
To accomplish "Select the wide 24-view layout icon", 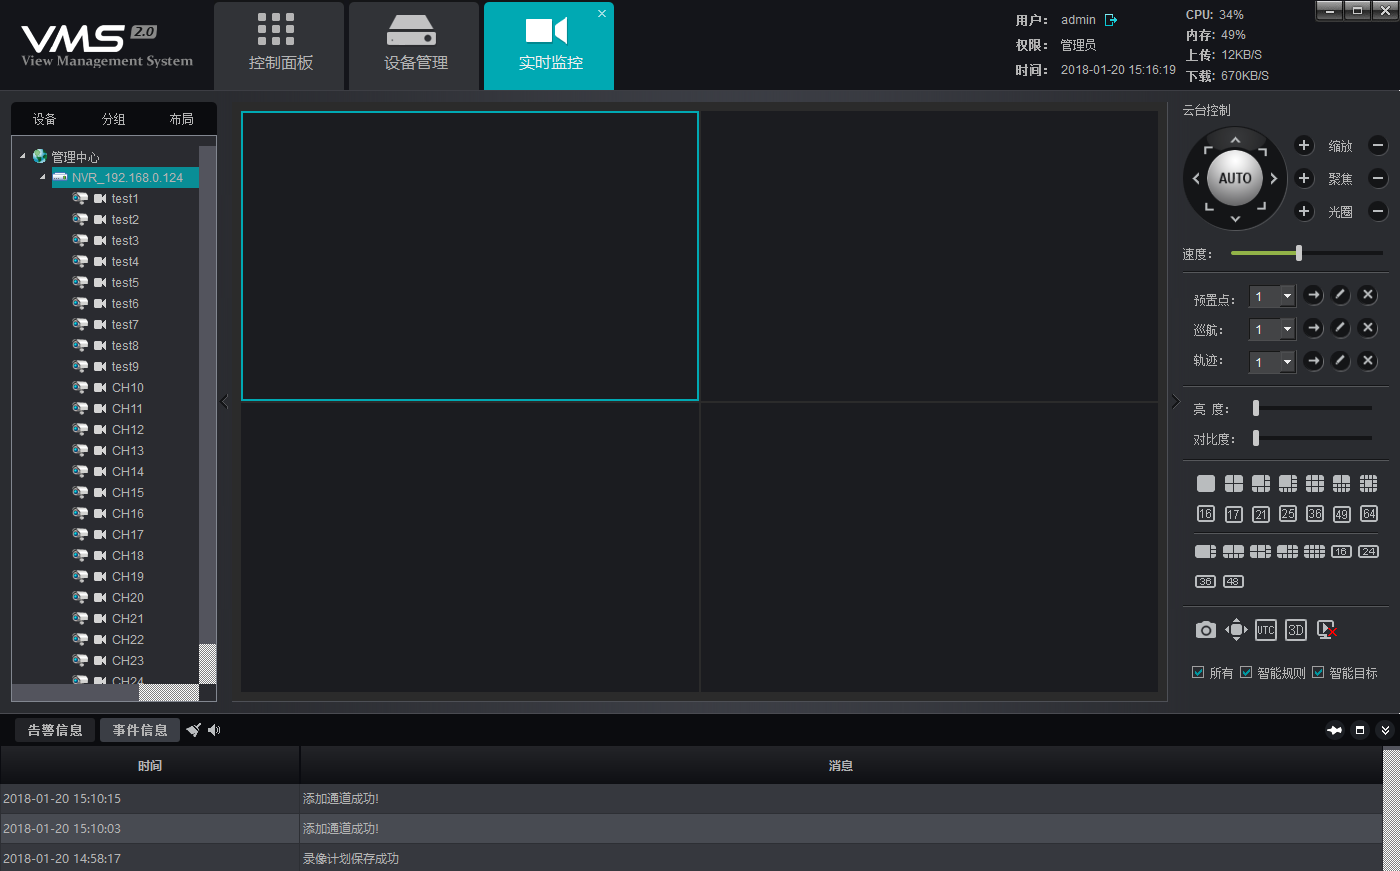I will click(x=1369, y=551).
